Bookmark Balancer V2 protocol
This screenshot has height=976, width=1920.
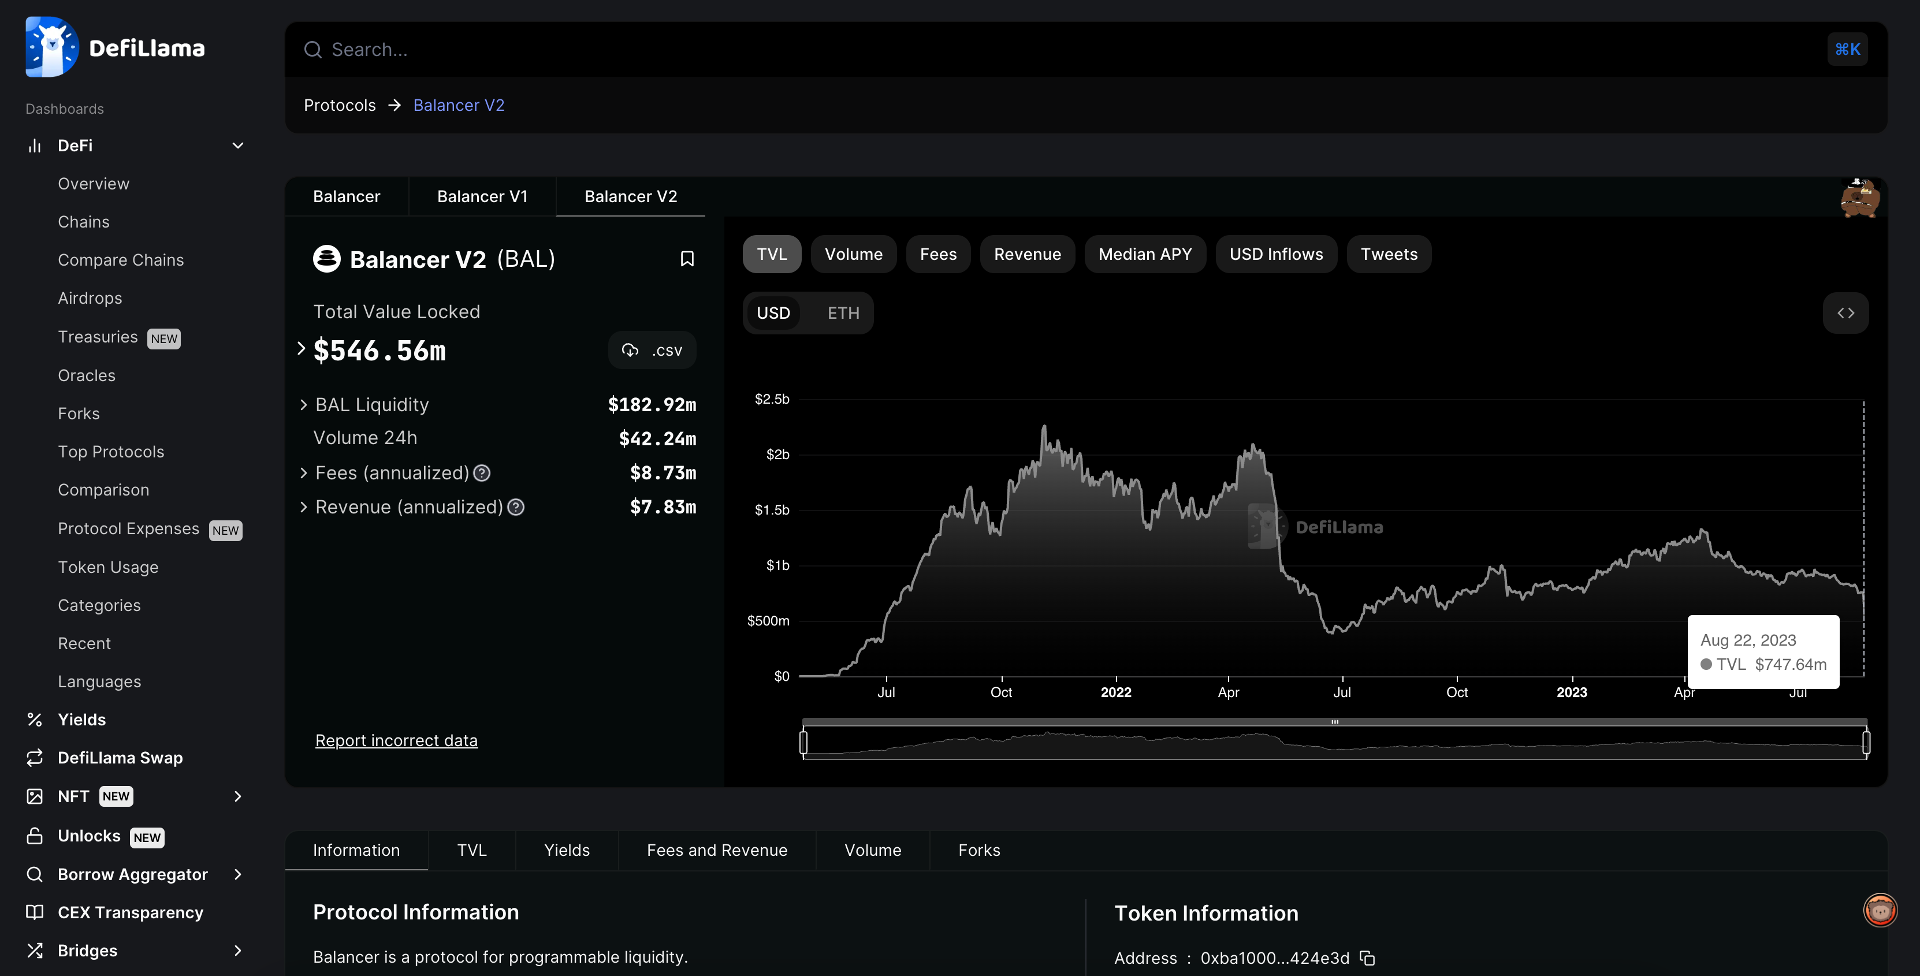[x=687, y=259]
